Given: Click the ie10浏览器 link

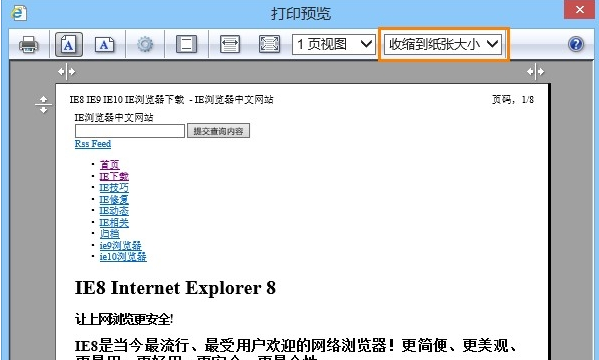Looking at the screenshot, I should 123,257.
